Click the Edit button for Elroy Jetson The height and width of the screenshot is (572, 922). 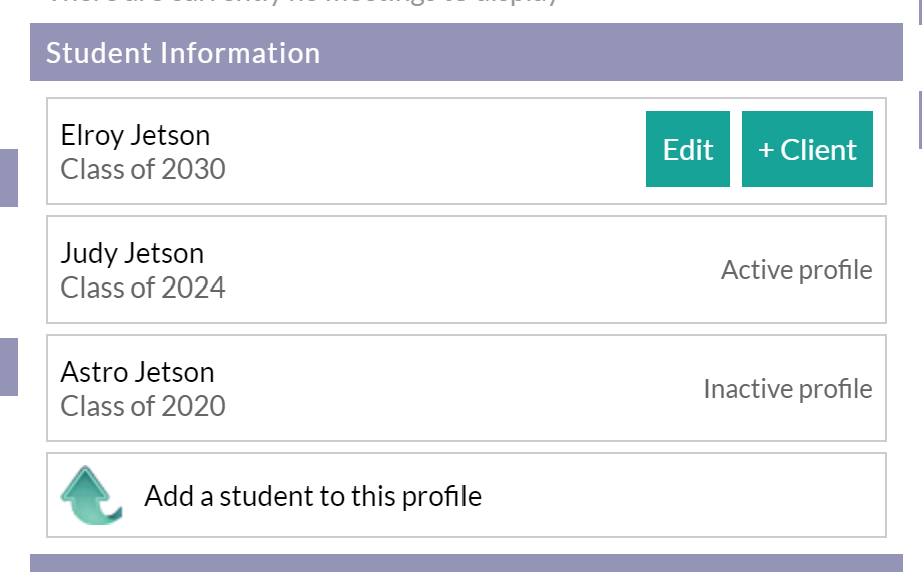click(x=687, y=149)
